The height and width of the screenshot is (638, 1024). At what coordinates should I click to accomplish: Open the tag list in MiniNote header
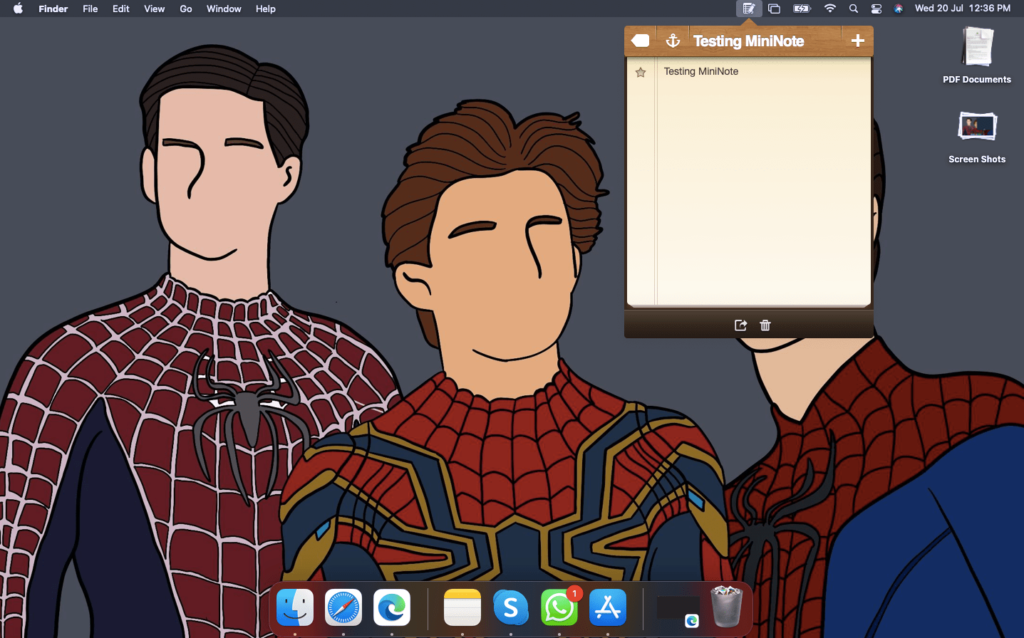(x=641, y=41)
